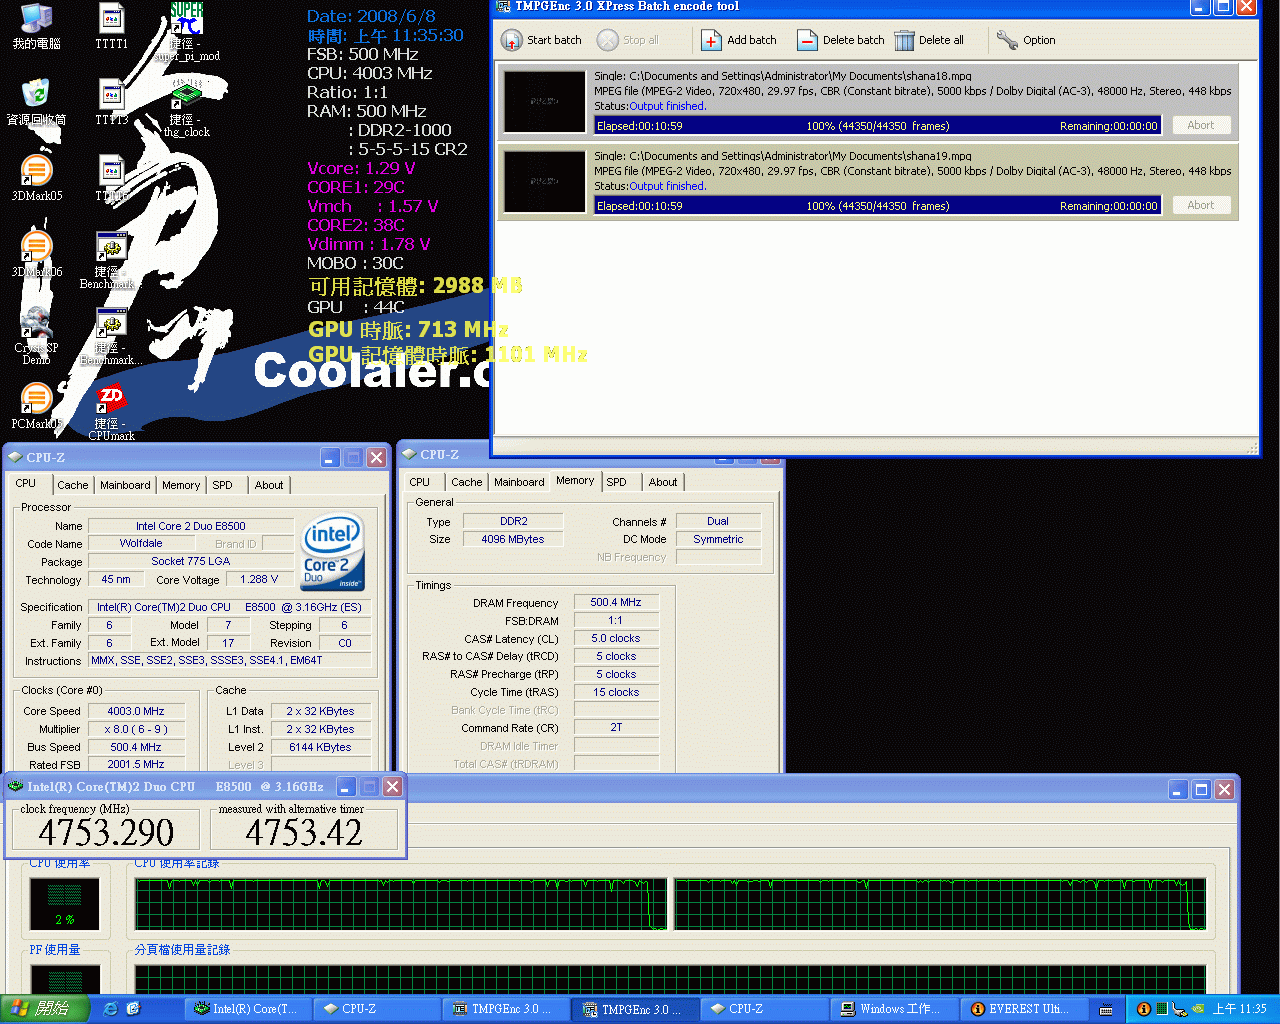Click the Command Rate value 2T
The height and width of the screenshot is (1024, 1280).
(616, 728)
